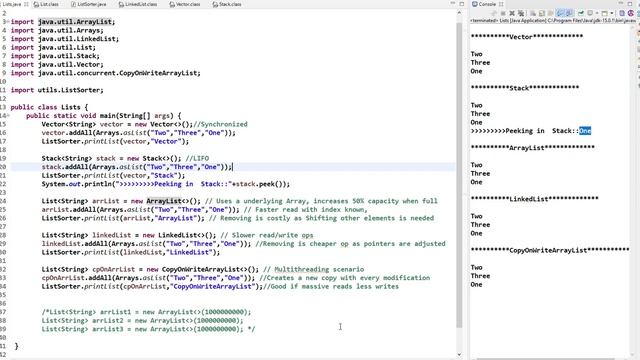Pin the Console view
Image resolution: width=640 pixels, height=360 pixels.
tap(582, 13)
